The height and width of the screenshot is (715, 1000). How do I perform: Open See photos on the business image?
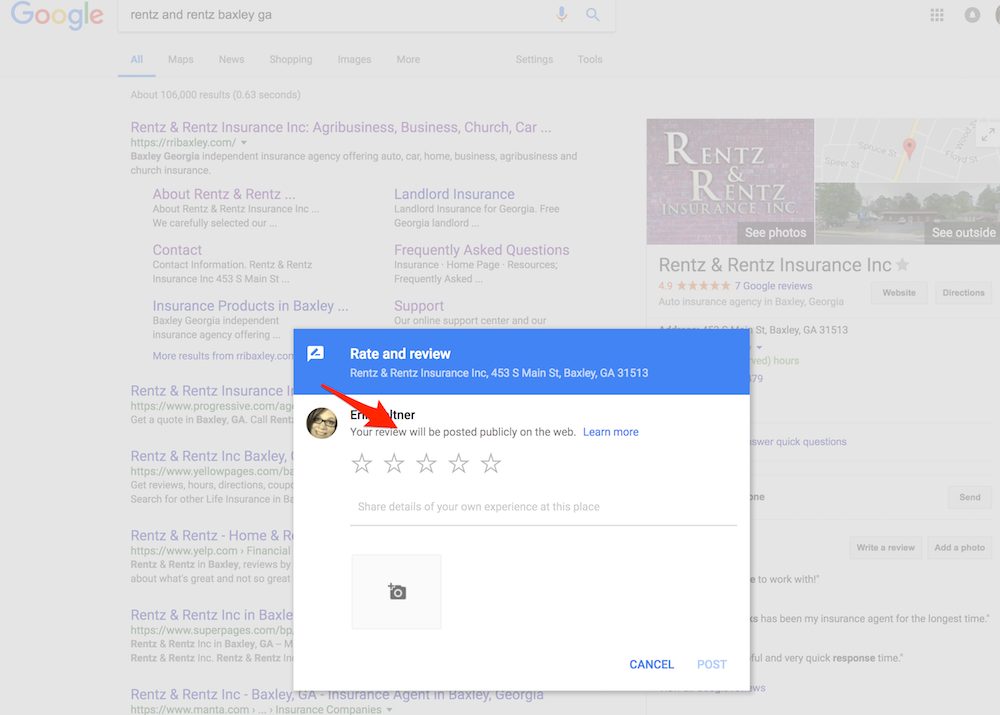(776, 233)
